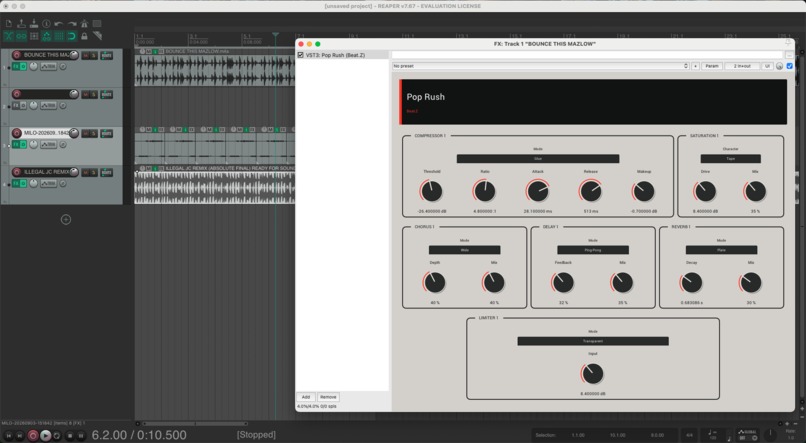Toggle the lock padlock icon

[84, 36]
